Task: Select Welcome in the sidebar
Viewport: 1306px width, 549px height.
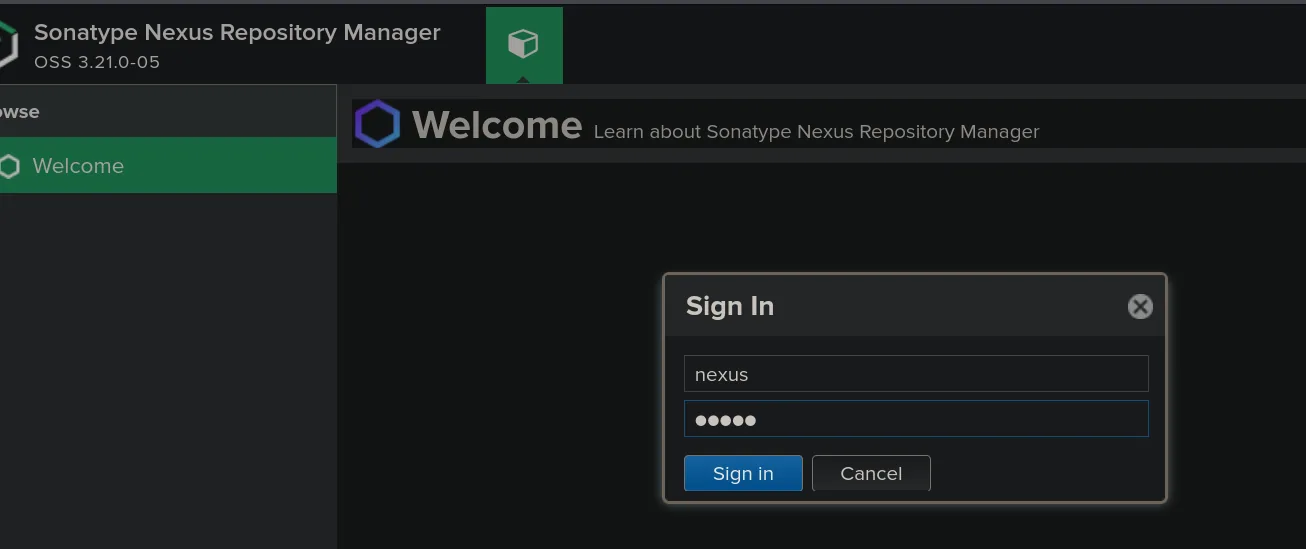Action: (168, 166)
